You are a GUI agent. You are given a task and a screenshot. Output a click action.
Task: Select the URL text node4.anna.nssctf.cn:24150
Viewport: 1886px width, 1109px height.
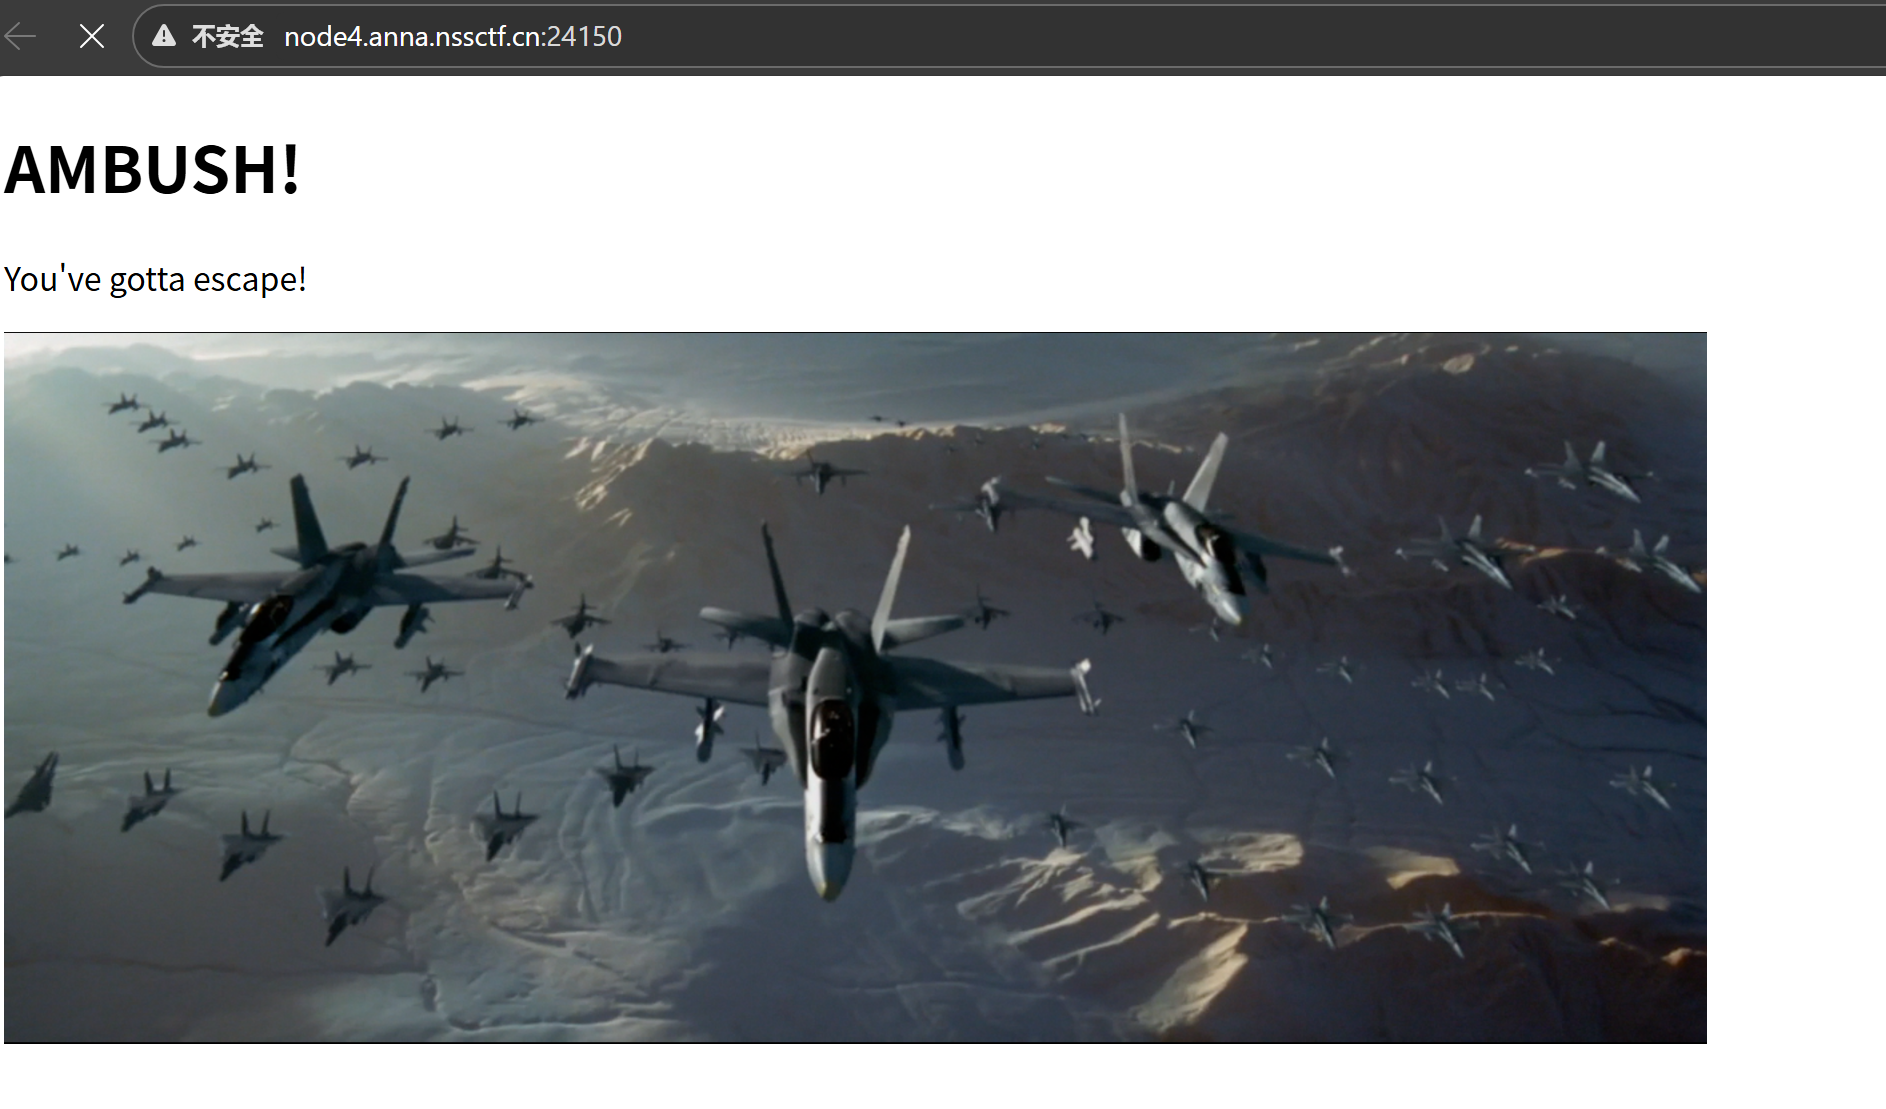click(x=452, y=37)
